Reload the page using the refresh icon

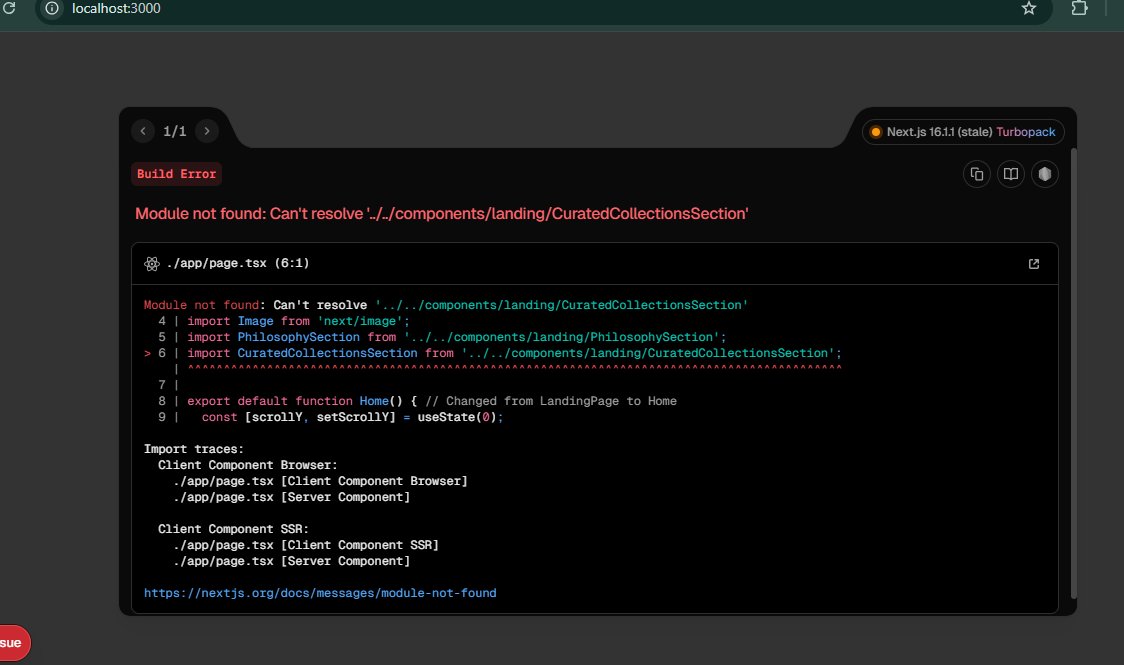click(10, 8)
